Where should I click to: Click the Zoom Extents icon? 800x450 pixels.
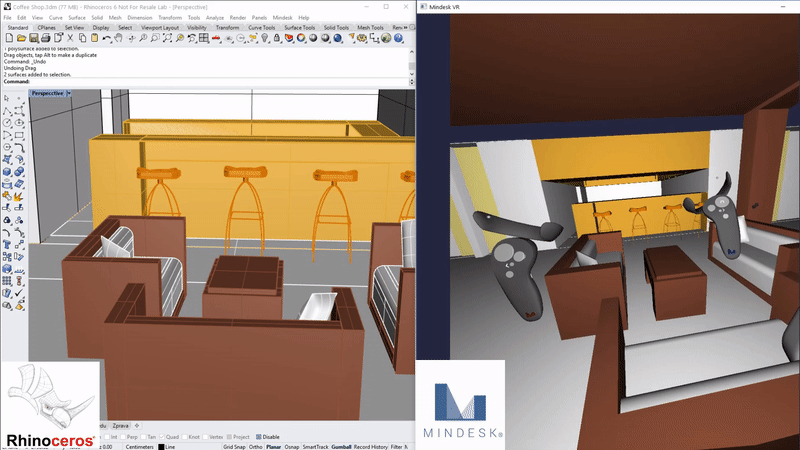tap(167, 38)
